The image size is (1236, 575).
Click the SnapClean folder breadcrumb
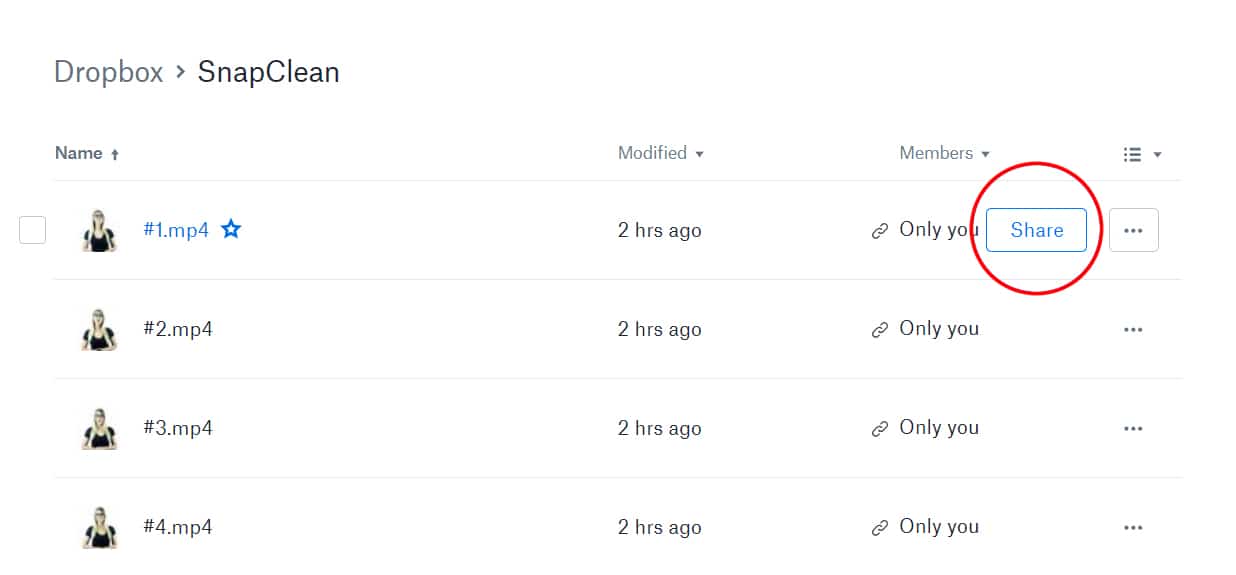(x=269, y=72)
